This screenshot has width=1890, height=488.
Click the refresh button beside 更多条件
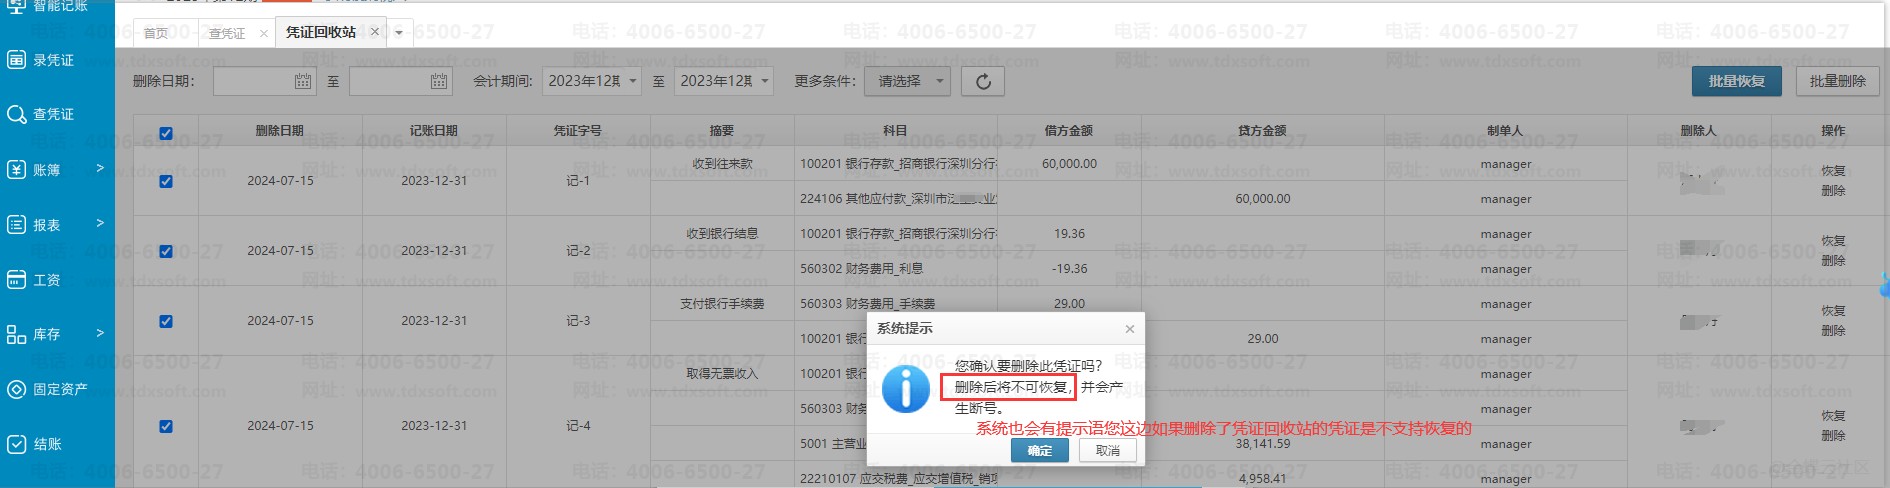[983, 81]
